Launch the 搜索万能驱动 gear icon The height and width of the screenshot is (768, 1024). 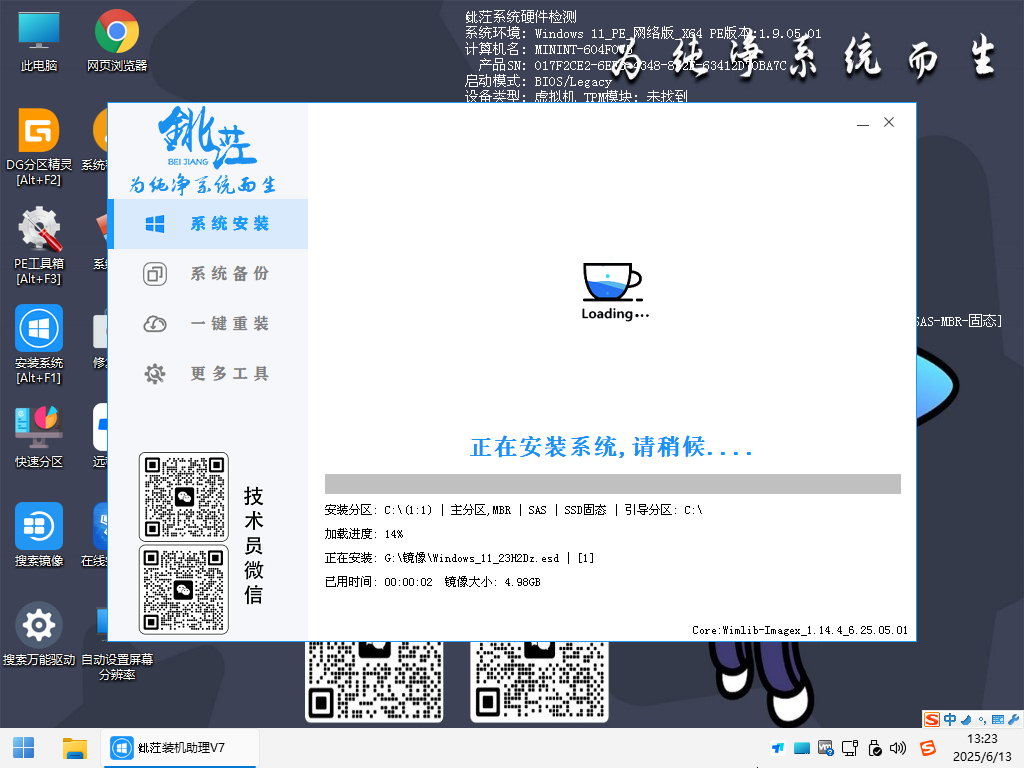point(39,634)
